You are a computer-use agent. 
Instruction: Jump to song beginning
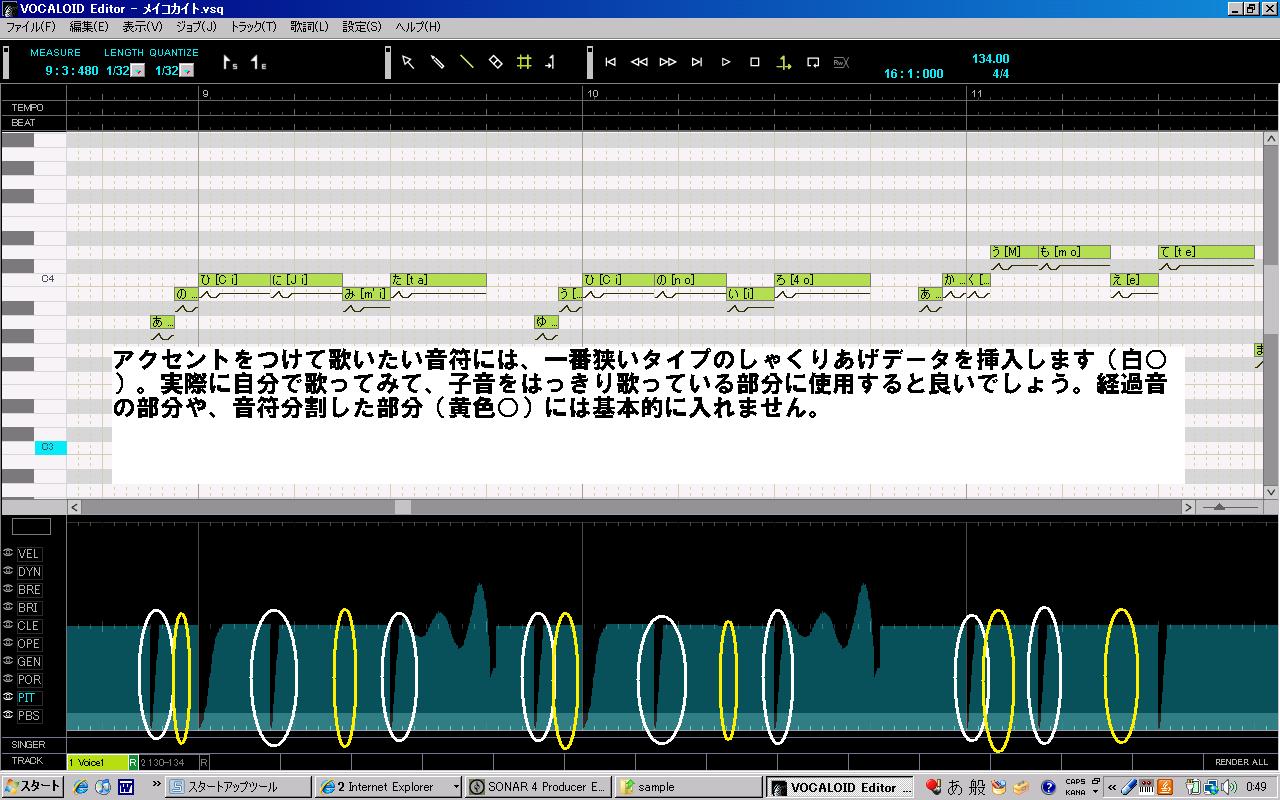(611, 62)
